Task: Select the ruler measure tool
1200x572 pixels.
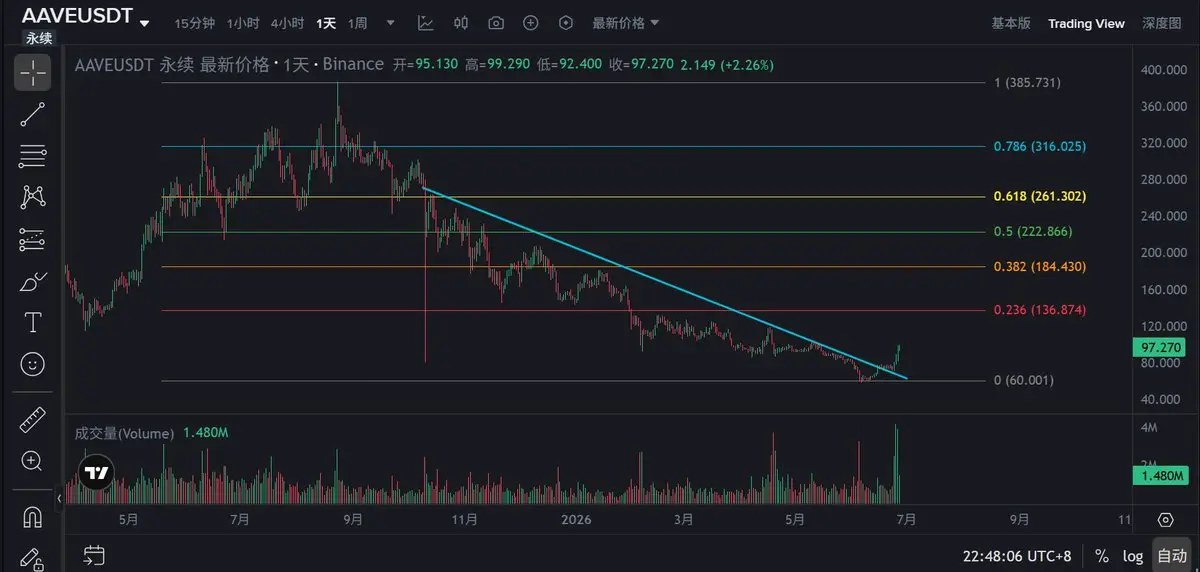Action: pyautogui.click(x=32, y=419)
